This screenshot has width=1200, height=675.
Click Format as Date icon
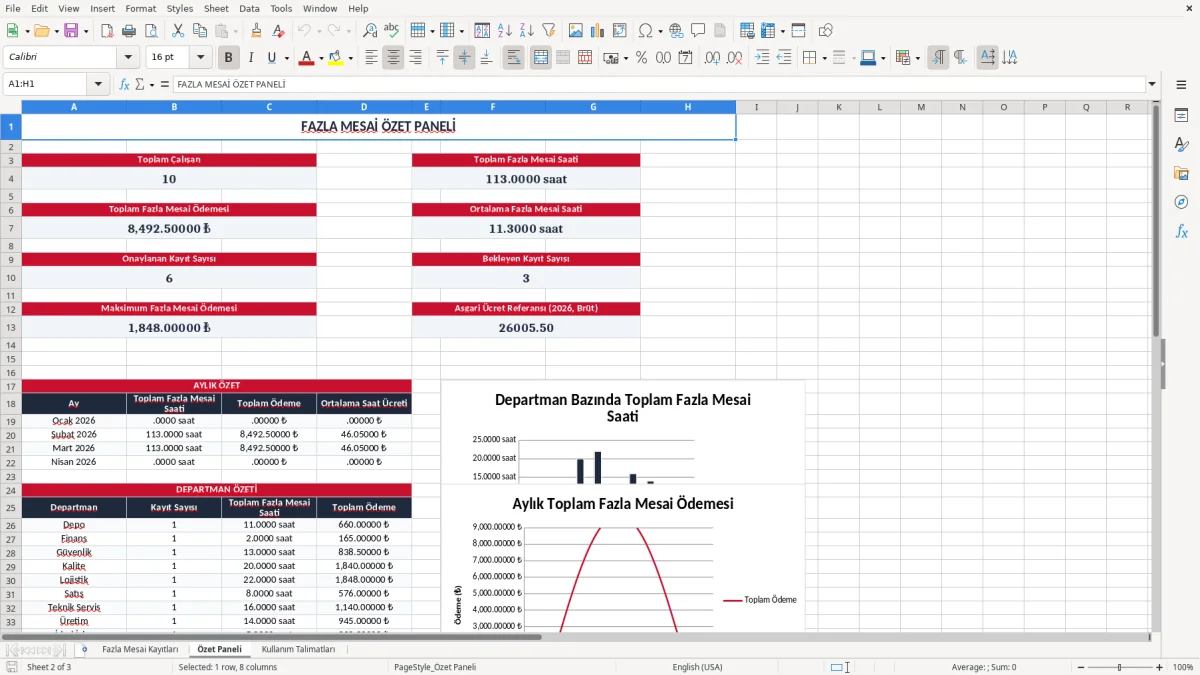(685, 58)
